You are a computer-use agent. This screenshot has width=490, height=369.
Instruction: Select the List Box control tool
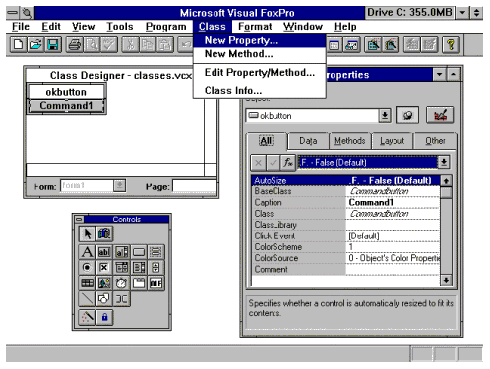click(139, 267)
